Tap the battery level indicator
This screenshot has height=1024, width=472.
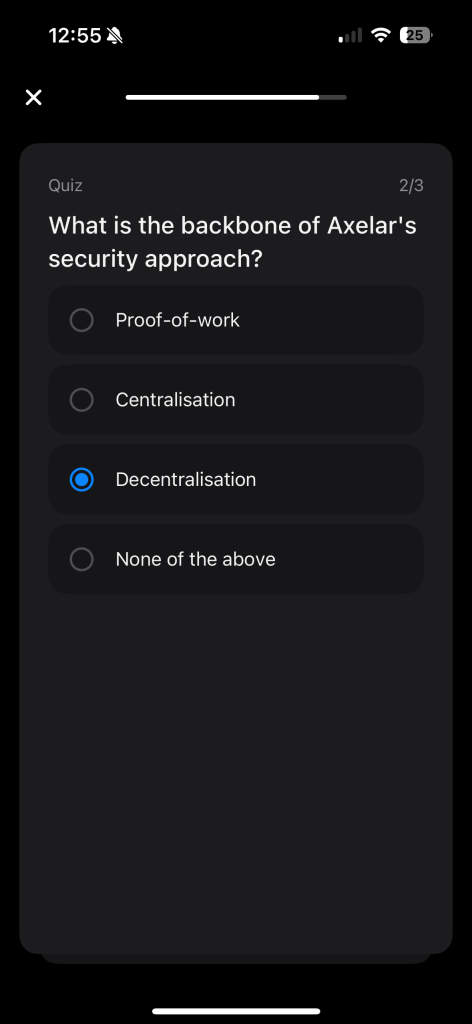416,35
